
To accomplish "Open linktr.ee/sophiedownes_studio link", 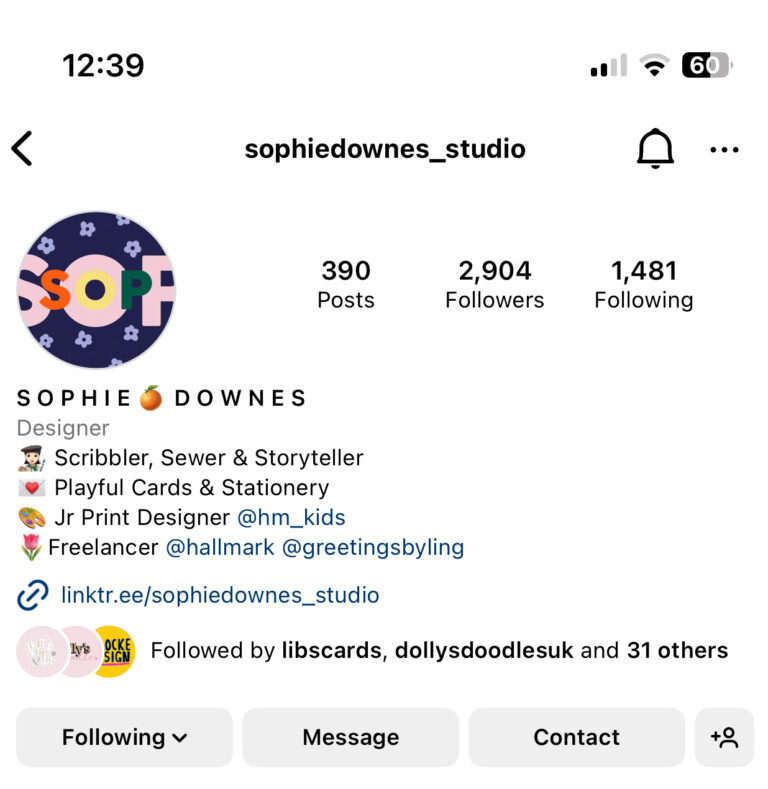I will tap(220, 595).
